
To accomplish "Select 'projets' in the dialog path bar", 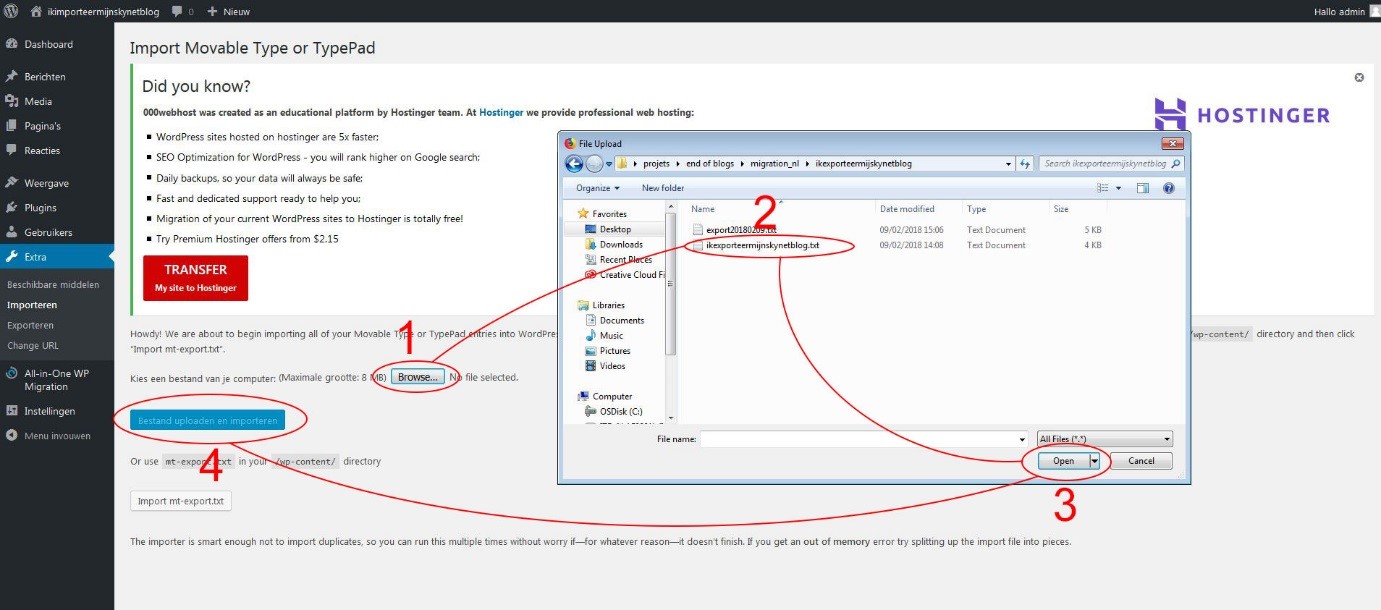I will click(657, 163).
